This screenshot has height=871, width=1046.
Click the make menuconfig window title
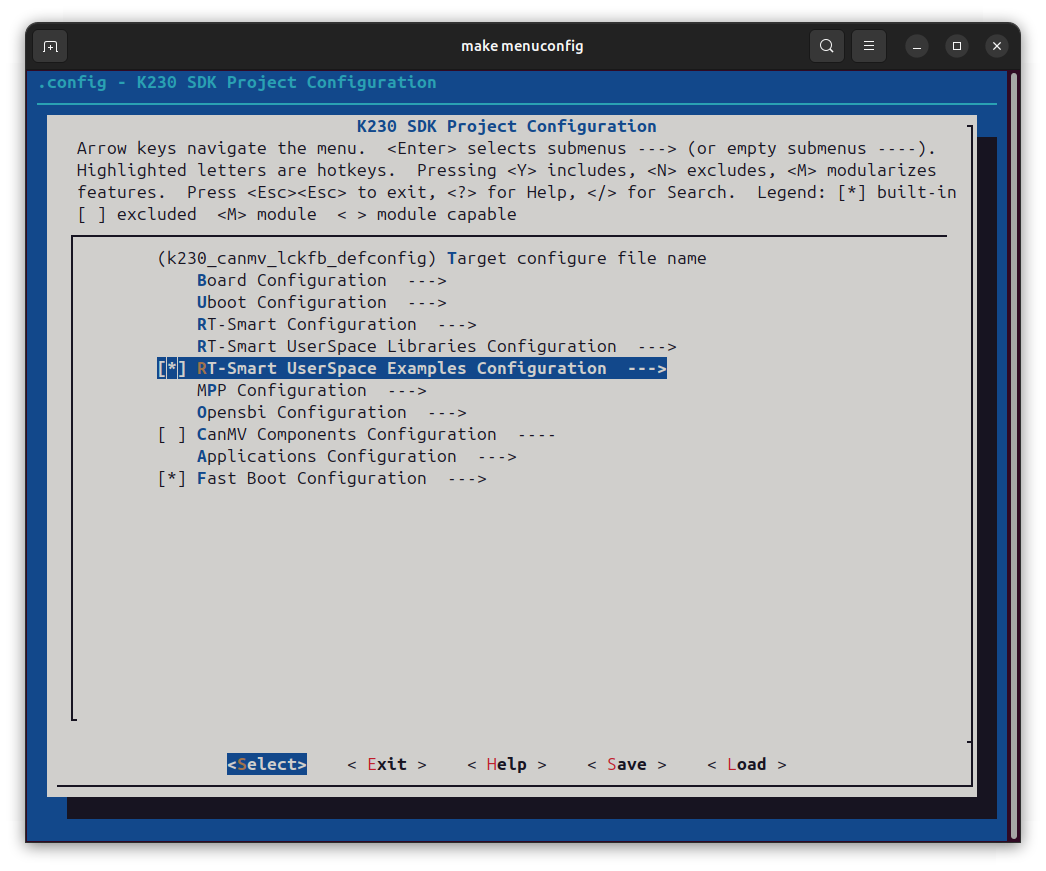[x=522, y=46]
